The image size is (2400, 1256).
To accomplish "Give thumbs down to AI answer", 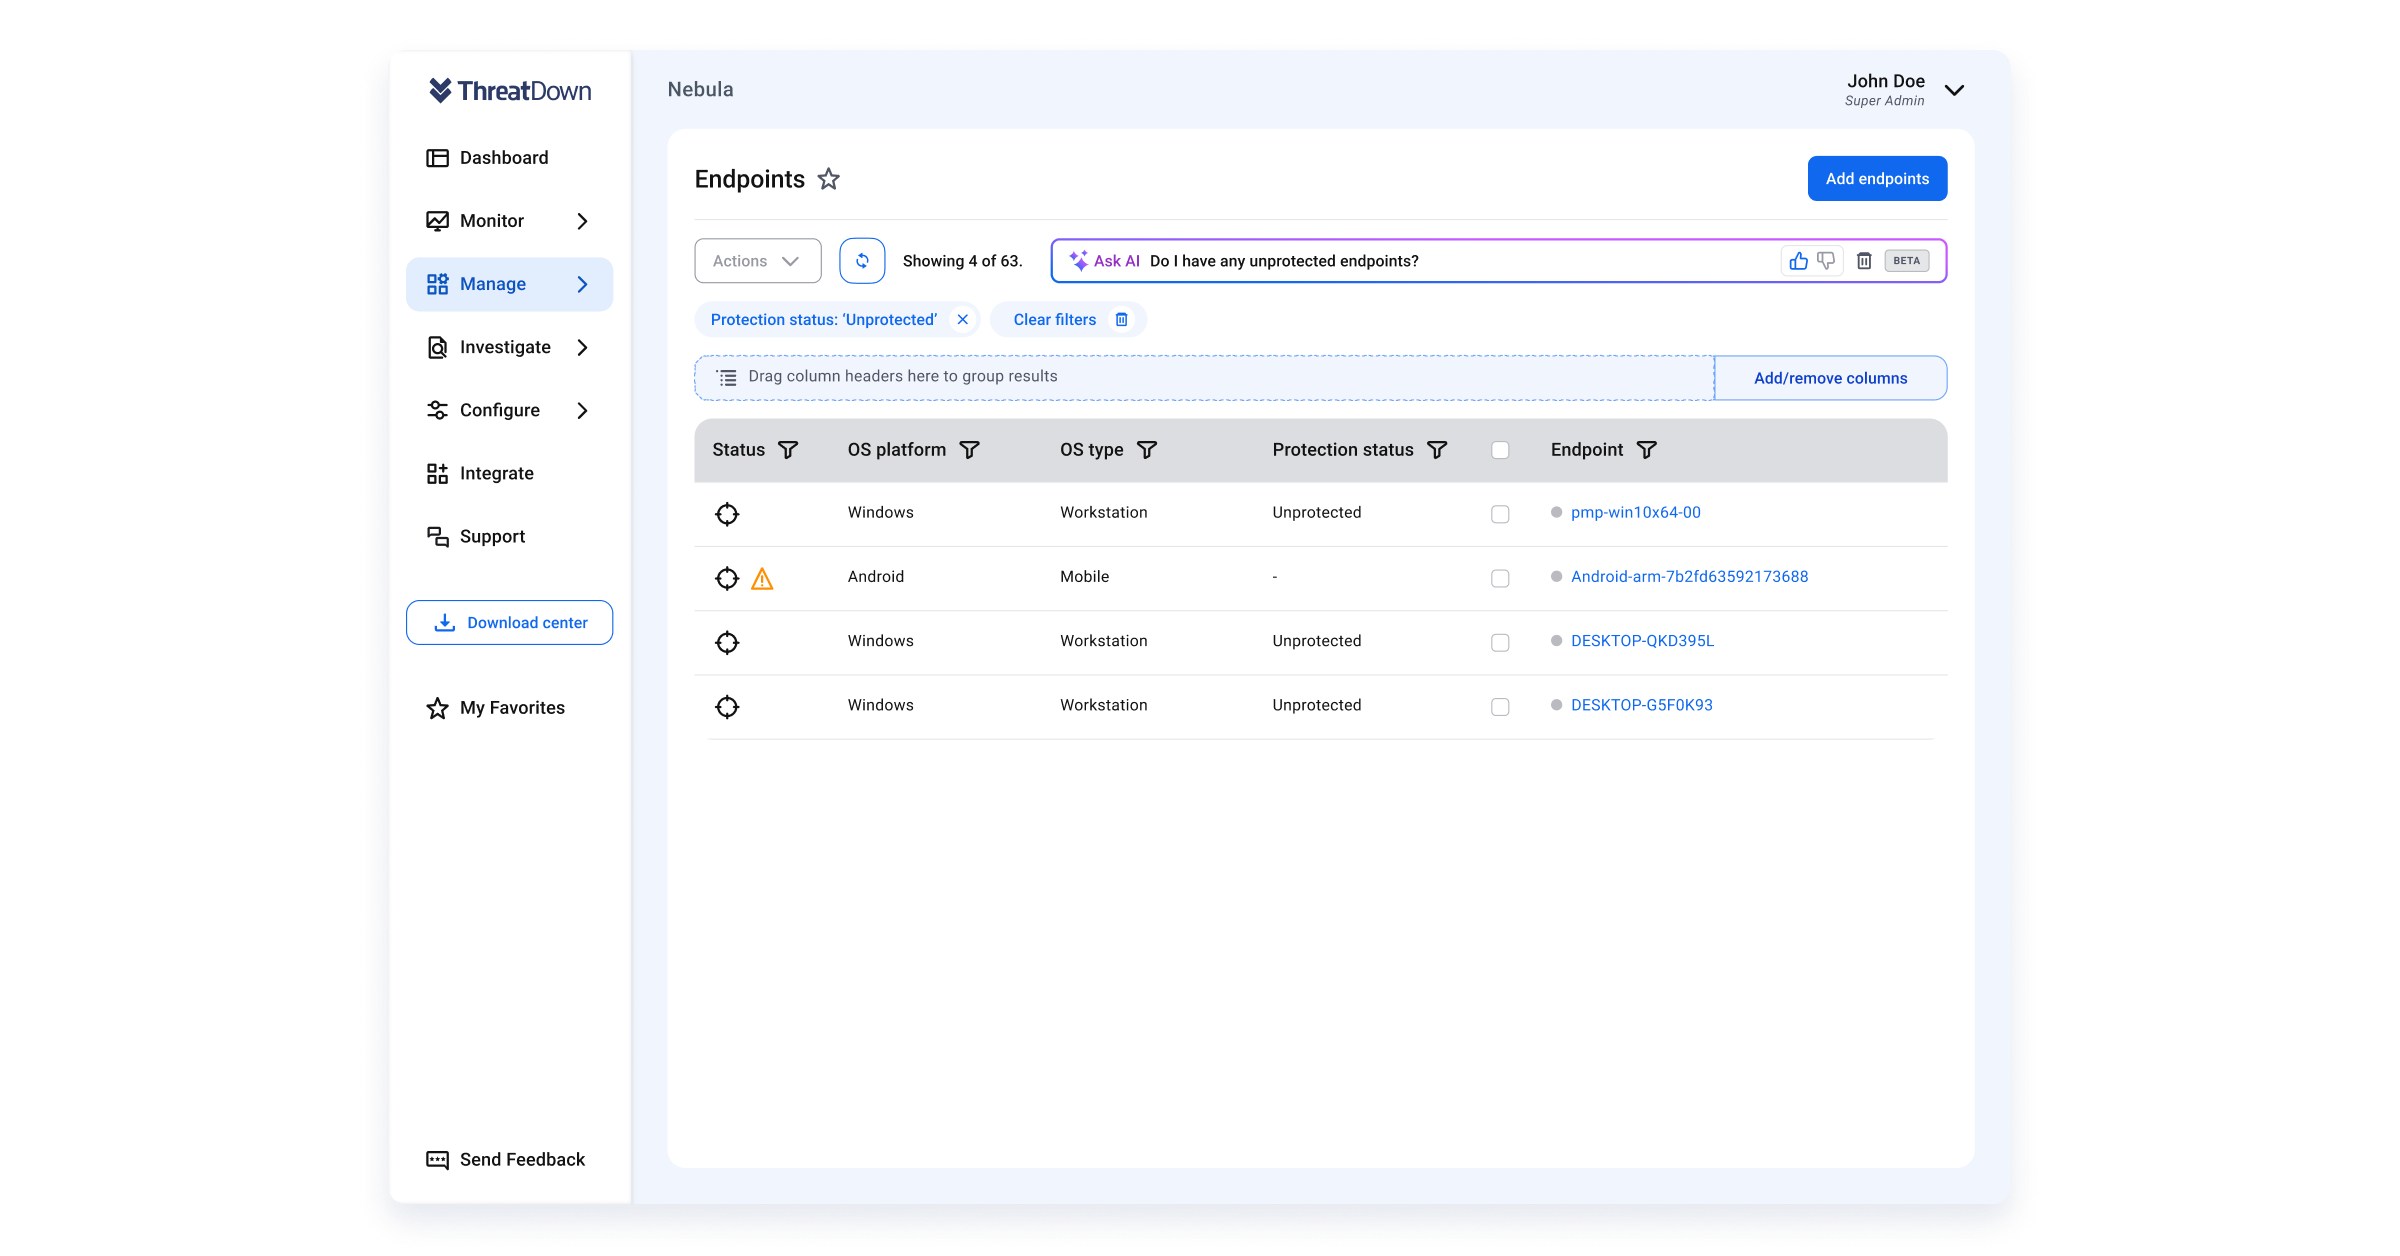I will point(1826,261).
